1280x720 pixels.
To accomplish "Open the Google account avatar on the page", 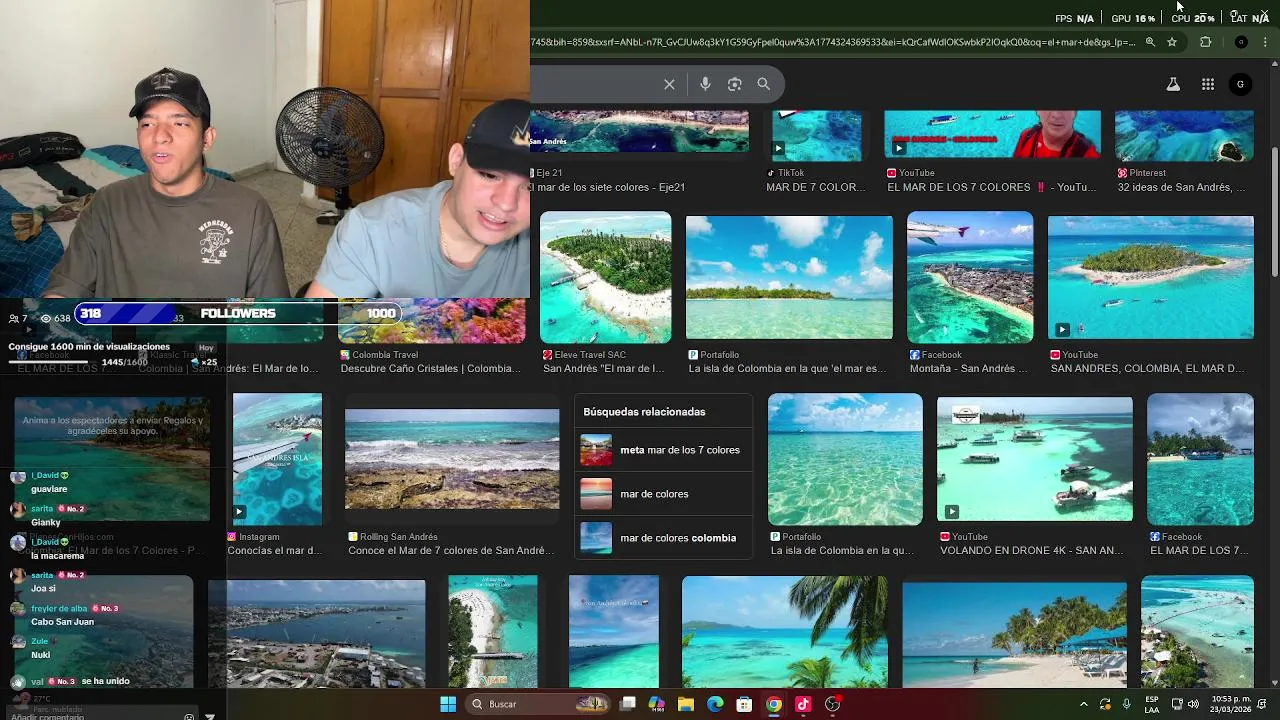I will (1240, 84).
